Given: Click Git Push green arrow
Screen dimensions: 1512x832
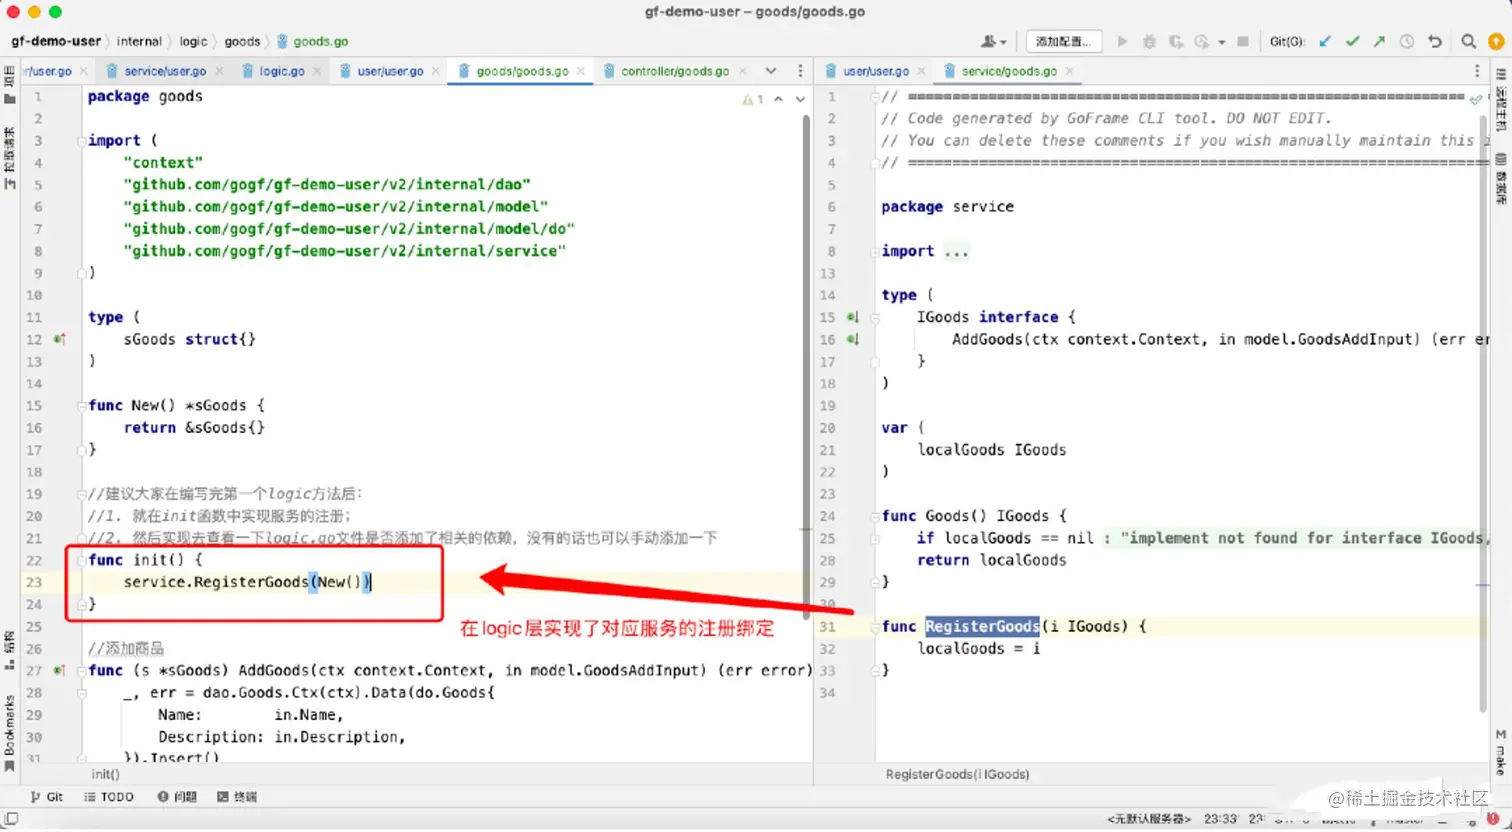Looking at the screenshot, I should (x=1379, y=41).
